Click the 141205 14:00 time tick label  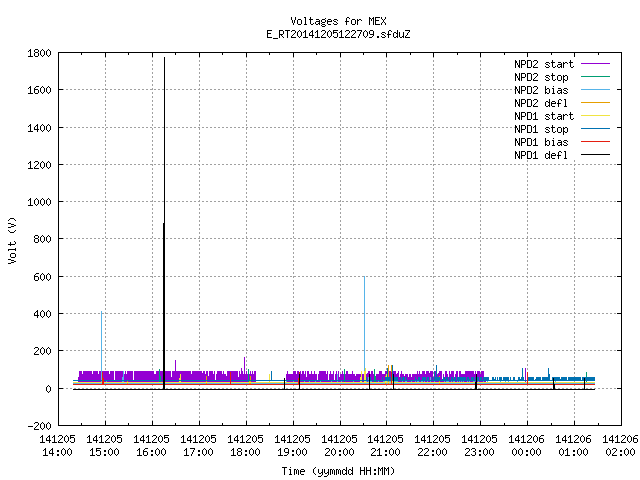point(58,446)
